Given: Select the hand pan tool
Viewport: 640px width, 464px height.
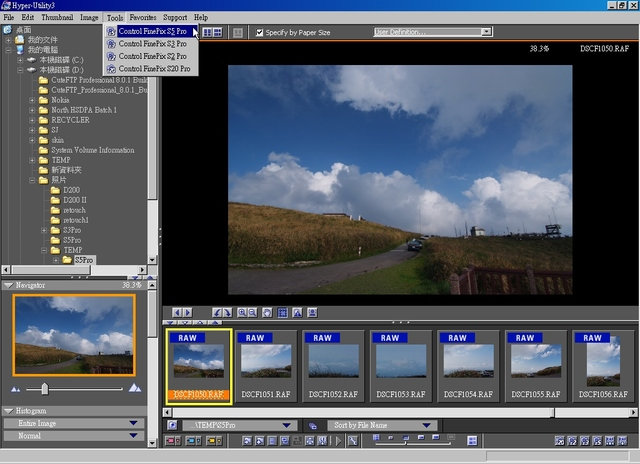Looking at the screenshot, I should point(267,313).
